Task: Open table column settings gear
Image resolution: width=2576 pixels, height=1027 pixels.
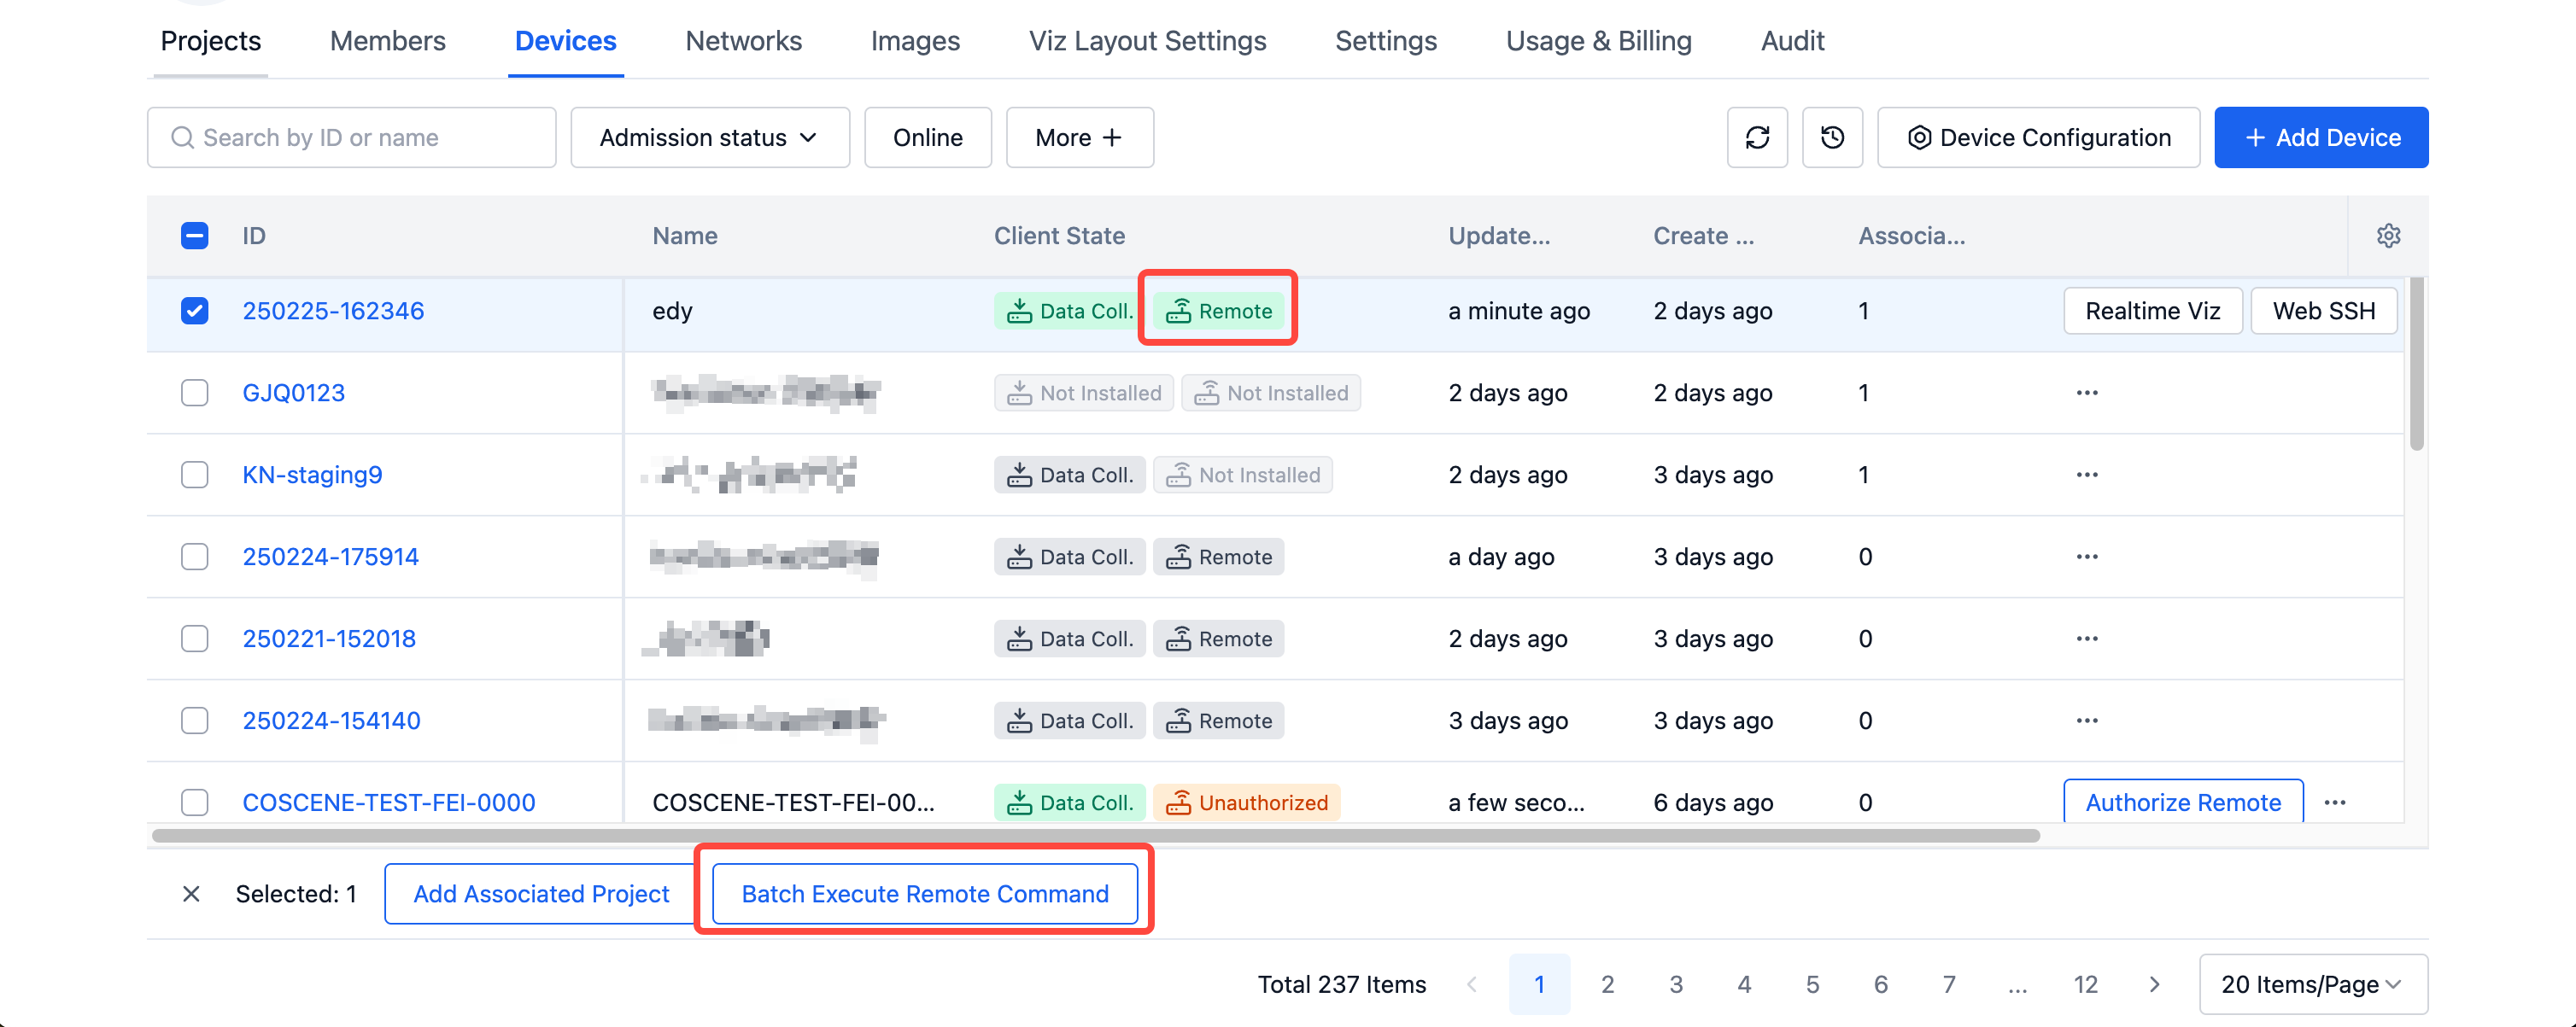Action: (2388, 236)
